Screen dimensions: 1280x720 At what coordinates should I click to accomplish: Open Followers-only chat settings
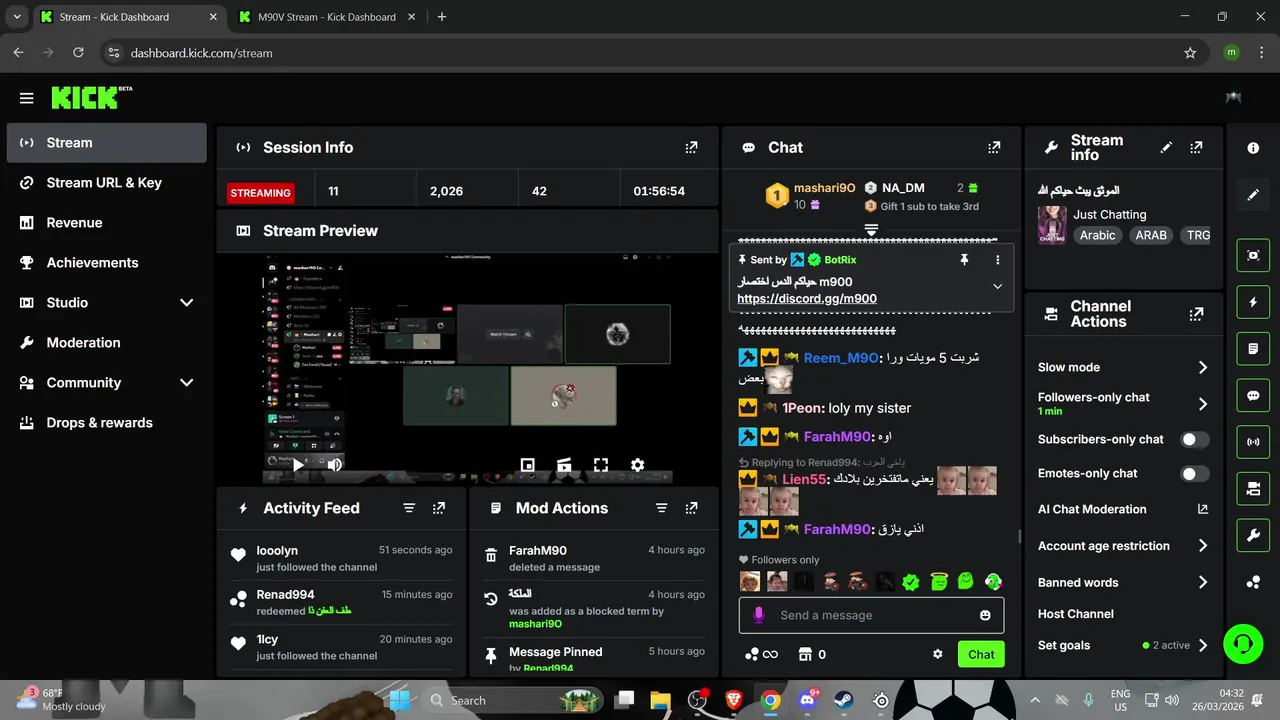(1123, 403)
